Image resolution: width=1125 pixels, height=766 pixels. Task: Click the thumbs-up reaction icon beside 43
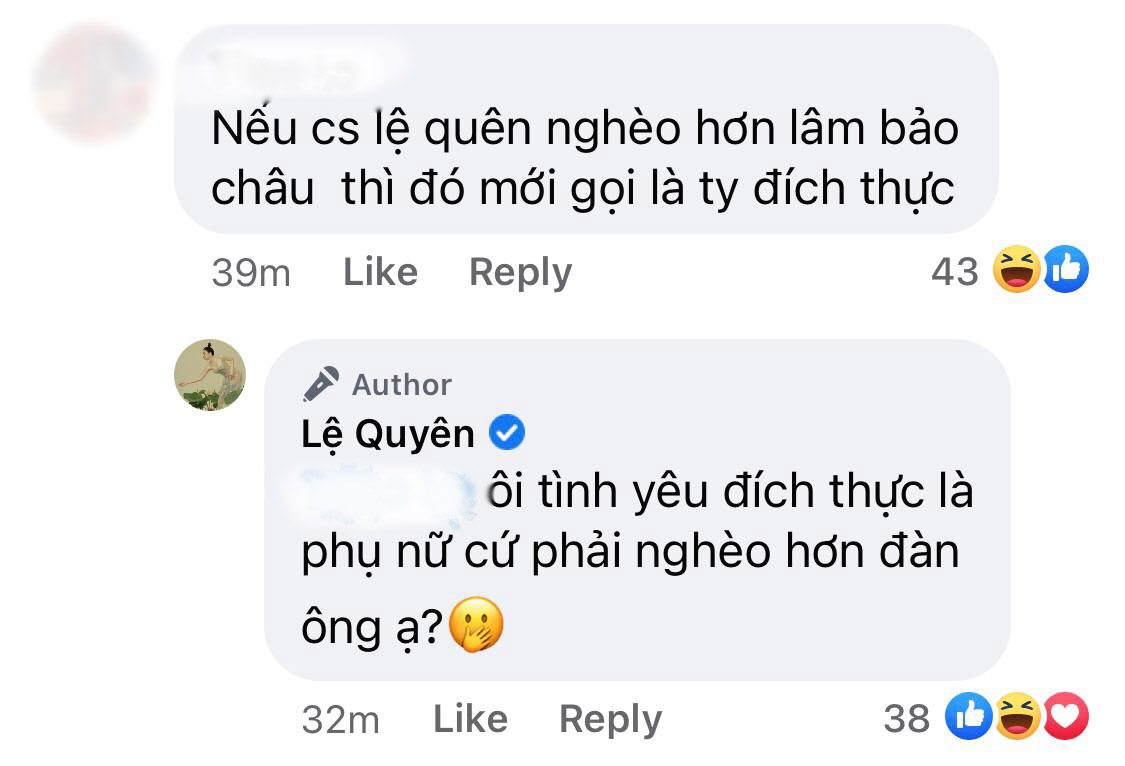pos(1066,270)
